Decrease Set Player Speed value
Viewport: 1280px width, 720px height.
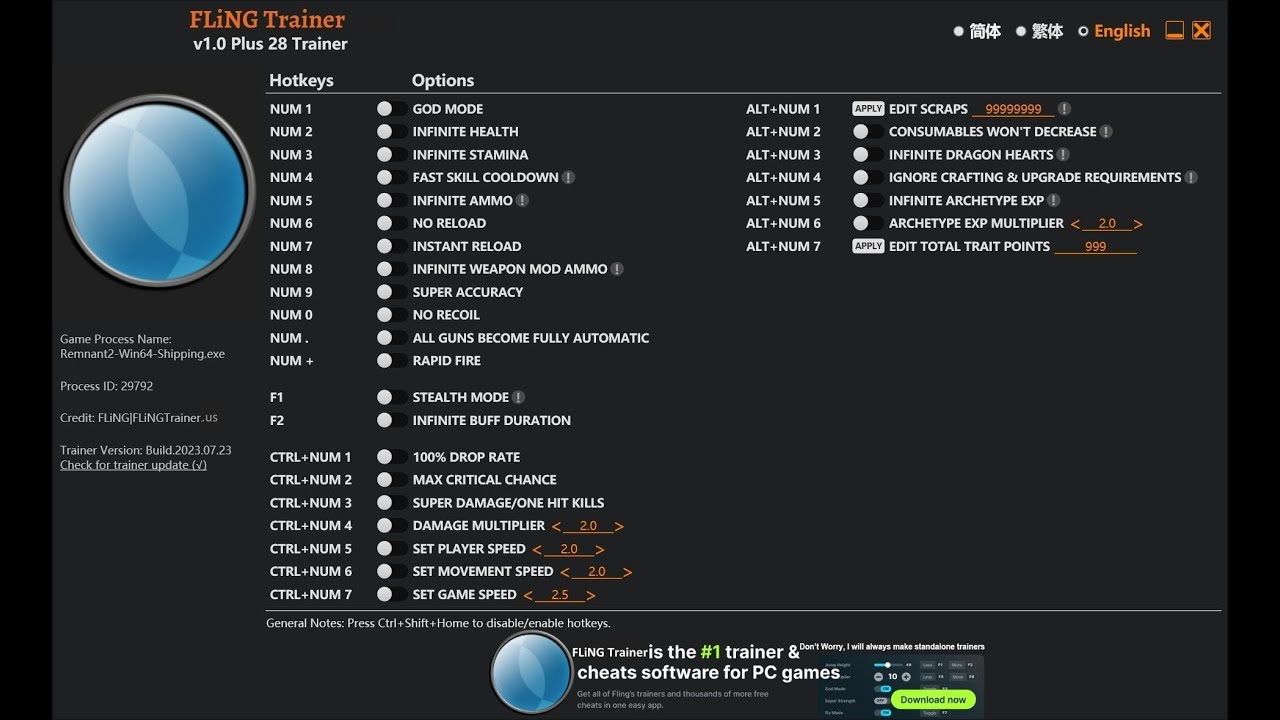pyautogui.click(x=537, y=550)
